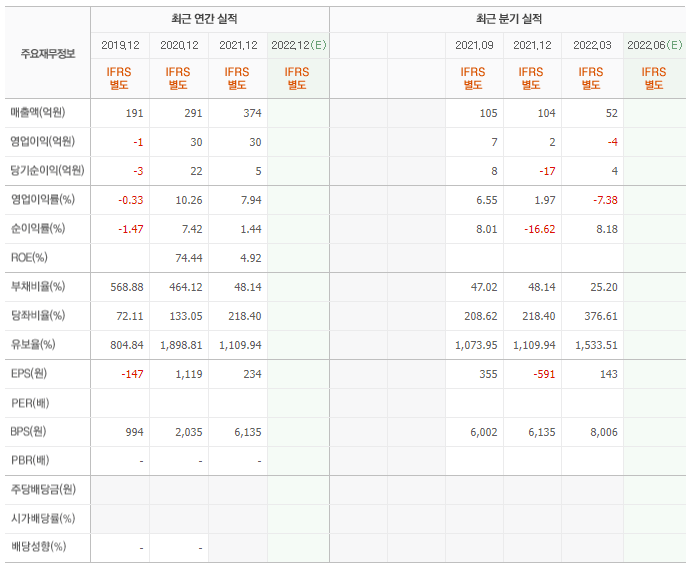Select the 8.18 net margin value
Screen dimensions: 695x567
607,229
